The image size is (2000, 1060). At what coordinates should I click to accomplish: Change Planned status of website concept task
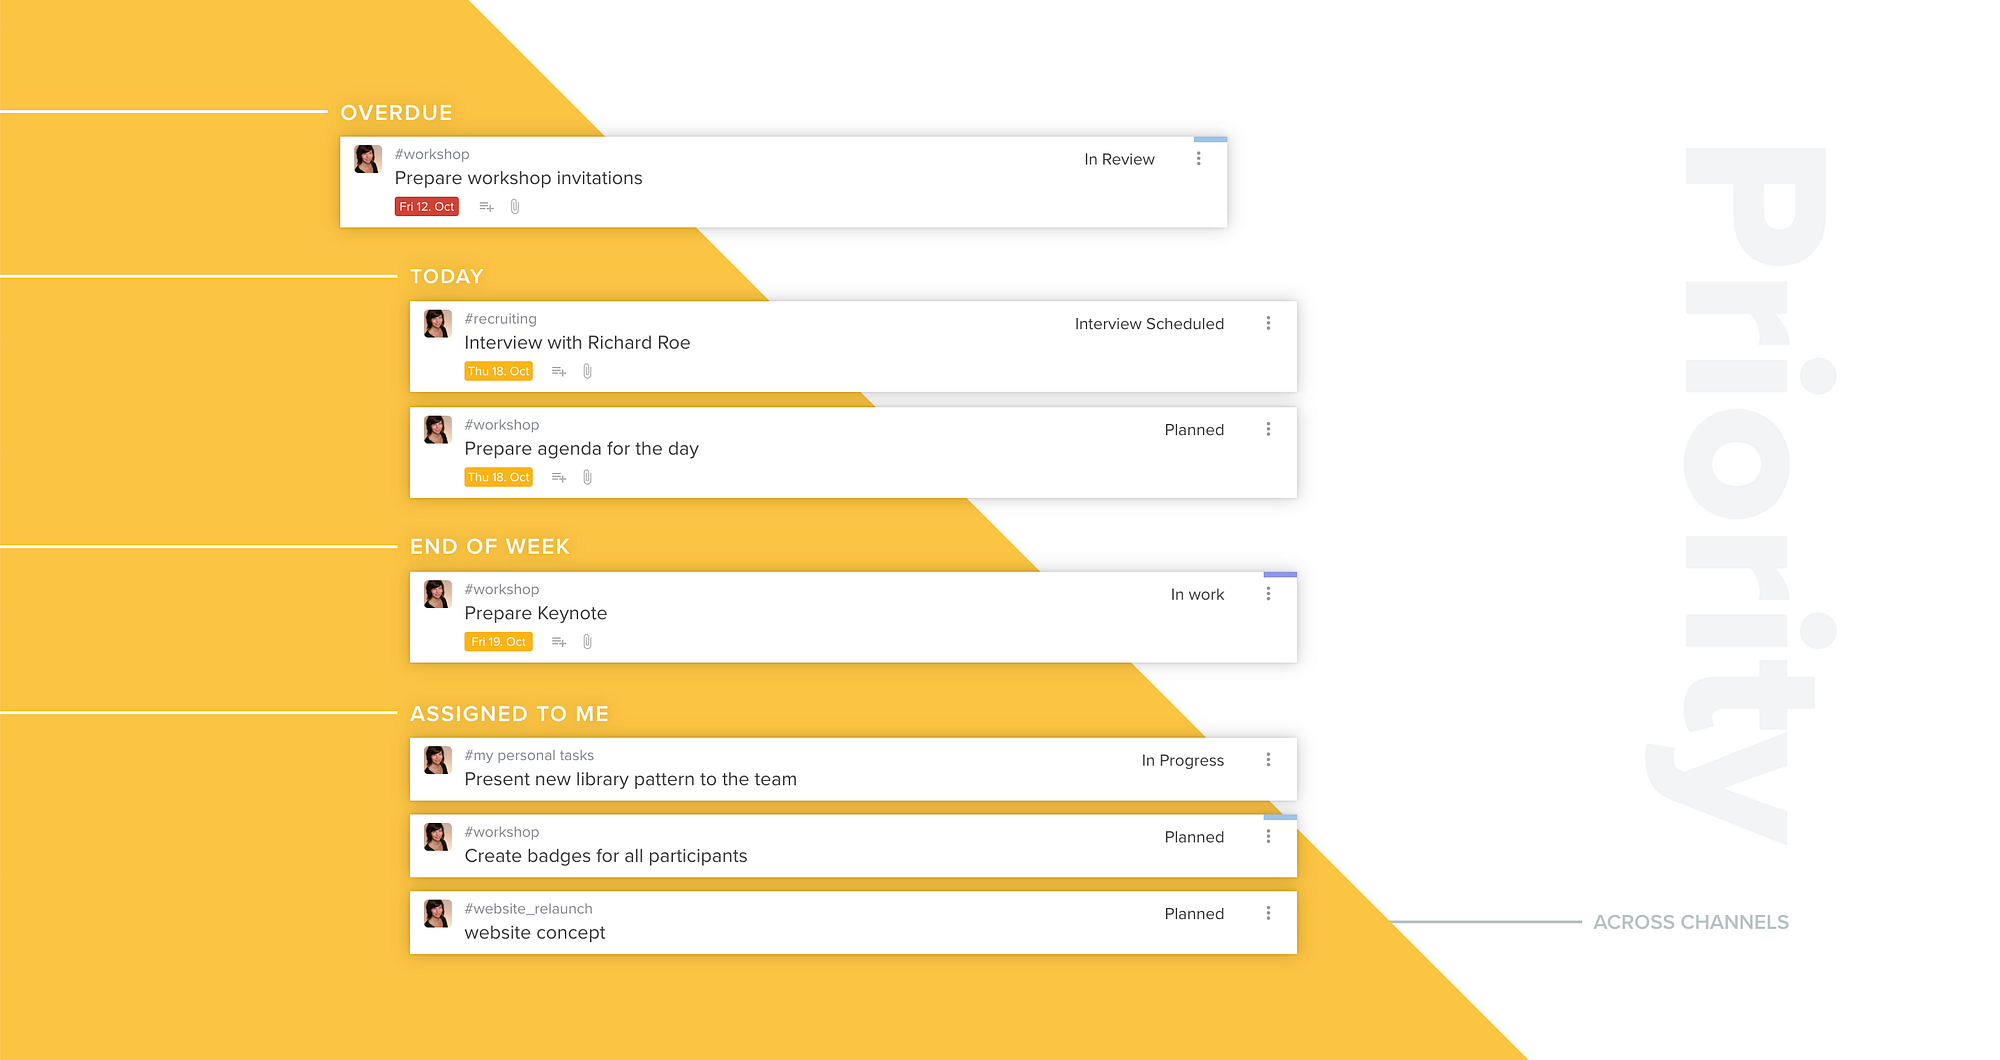(x=1194, y=914)
